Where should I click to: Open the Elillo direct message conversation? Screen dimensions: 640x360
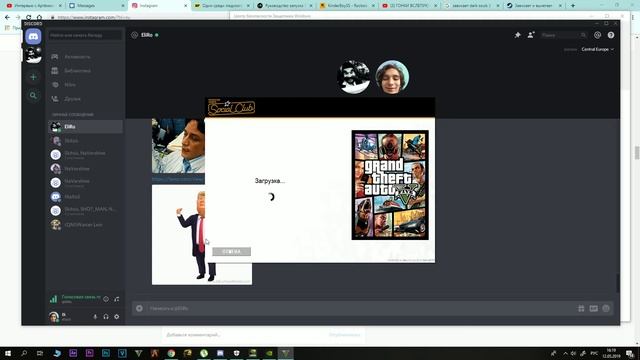pos(85,127)
